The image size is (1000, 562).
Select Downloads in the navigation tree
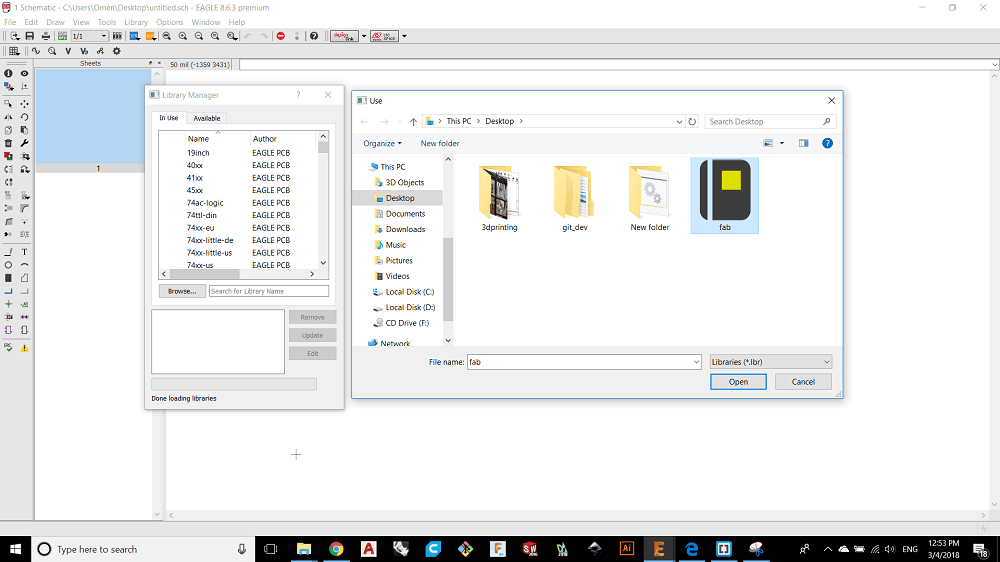405,229
